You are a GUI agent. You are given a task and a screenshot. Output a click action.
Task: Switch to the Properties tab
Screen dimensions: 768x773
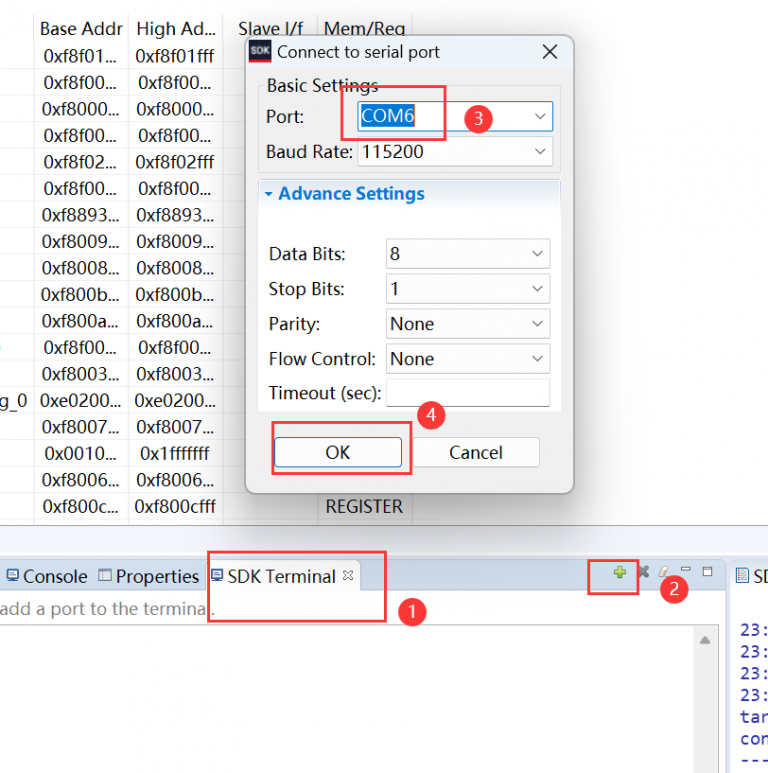click(149, 576)
